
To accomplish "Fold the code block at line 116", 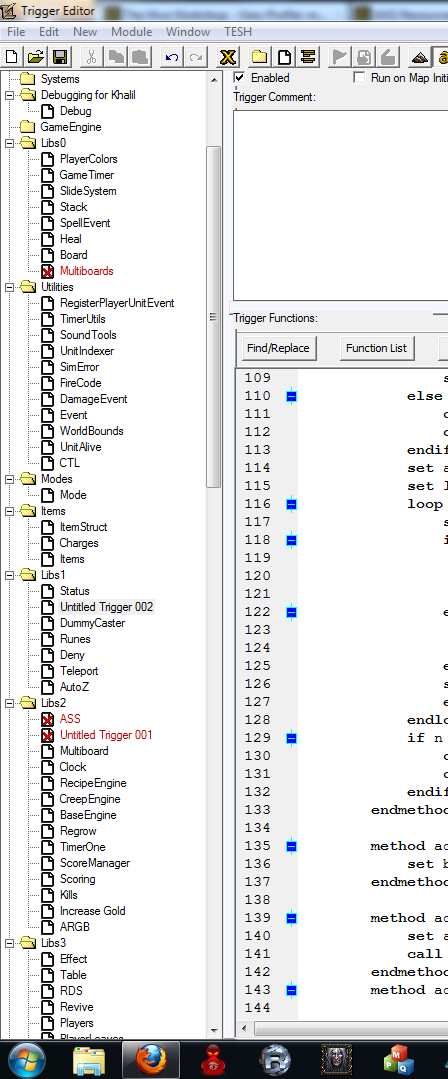I will pos(291,504).
